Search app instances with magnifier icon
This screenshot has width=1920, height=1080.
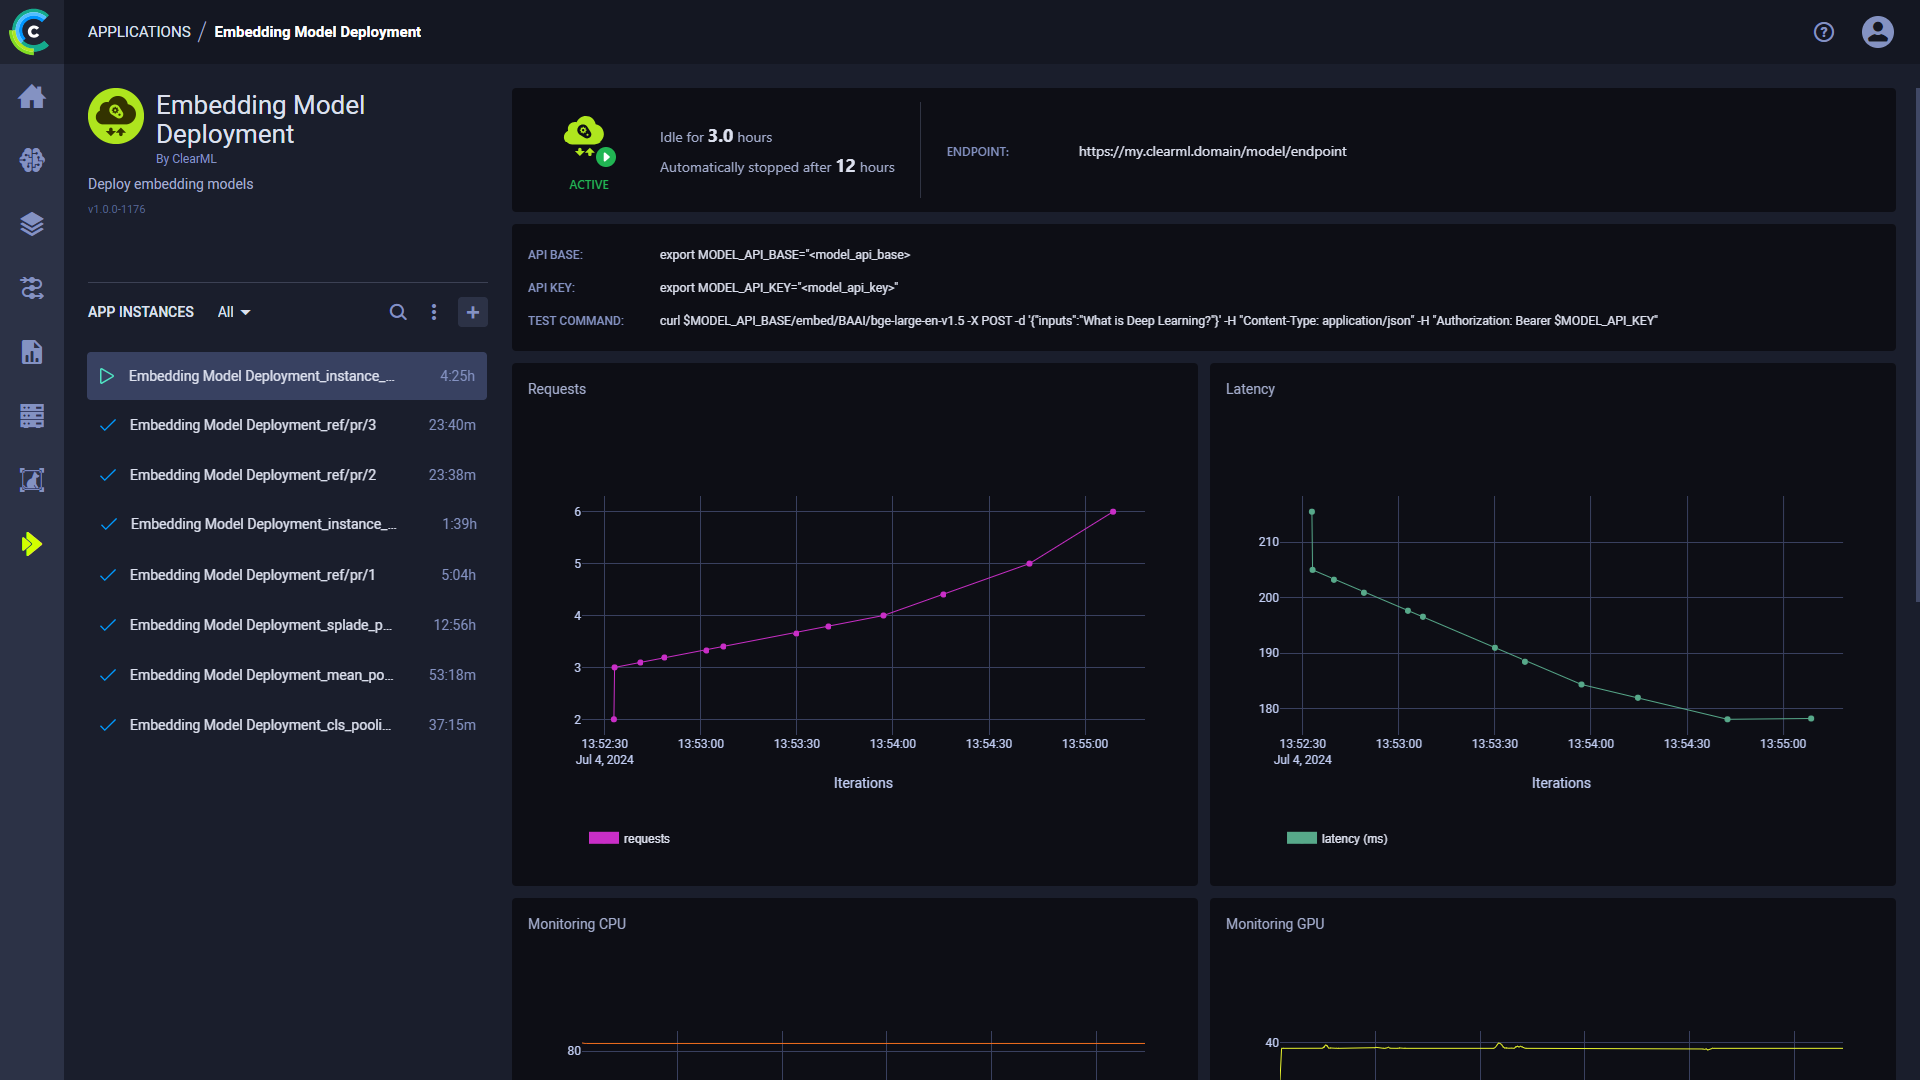(398, 312)
